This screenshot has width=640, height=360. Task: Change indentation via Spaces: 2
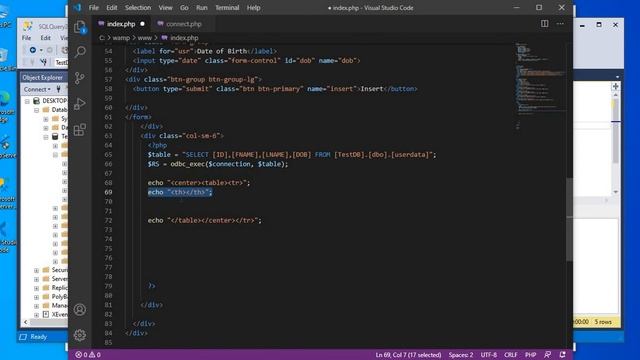coord(461,355)
